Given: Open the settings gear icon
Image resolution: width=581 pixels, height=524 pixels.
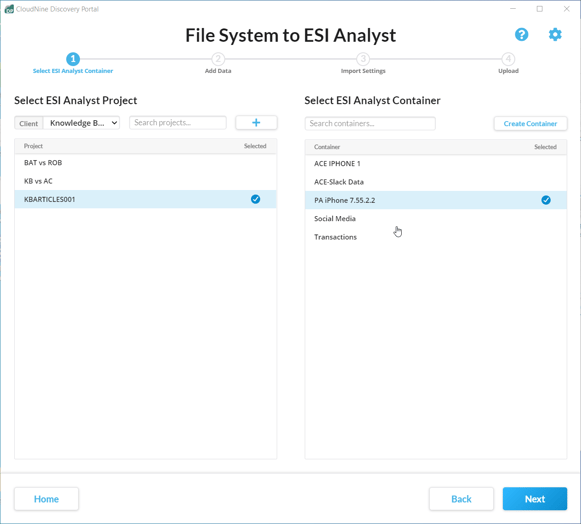Looking at the screenshot, I should (555, 35).
